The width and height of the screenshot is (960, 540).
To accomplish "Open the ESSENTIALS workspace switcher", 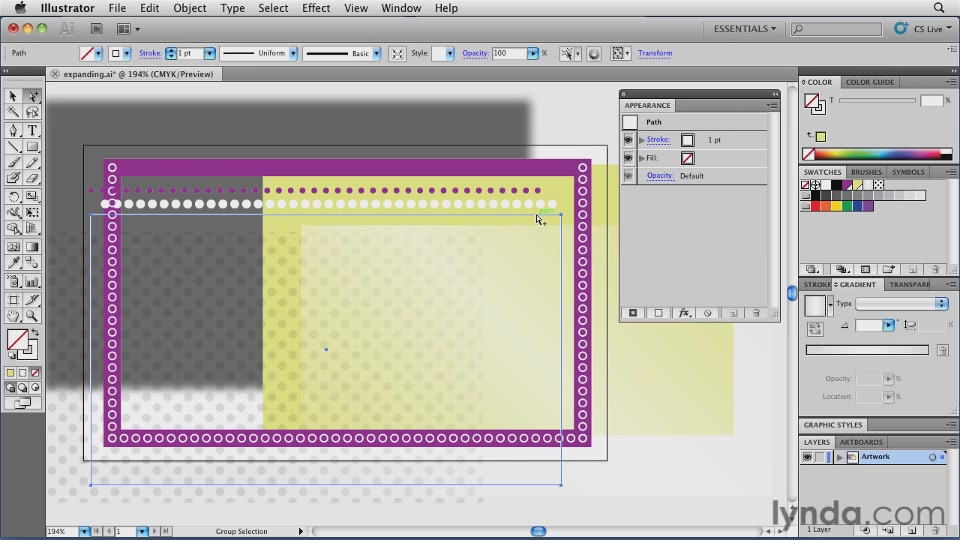I will pyautogui.click(x=744, y=29).
